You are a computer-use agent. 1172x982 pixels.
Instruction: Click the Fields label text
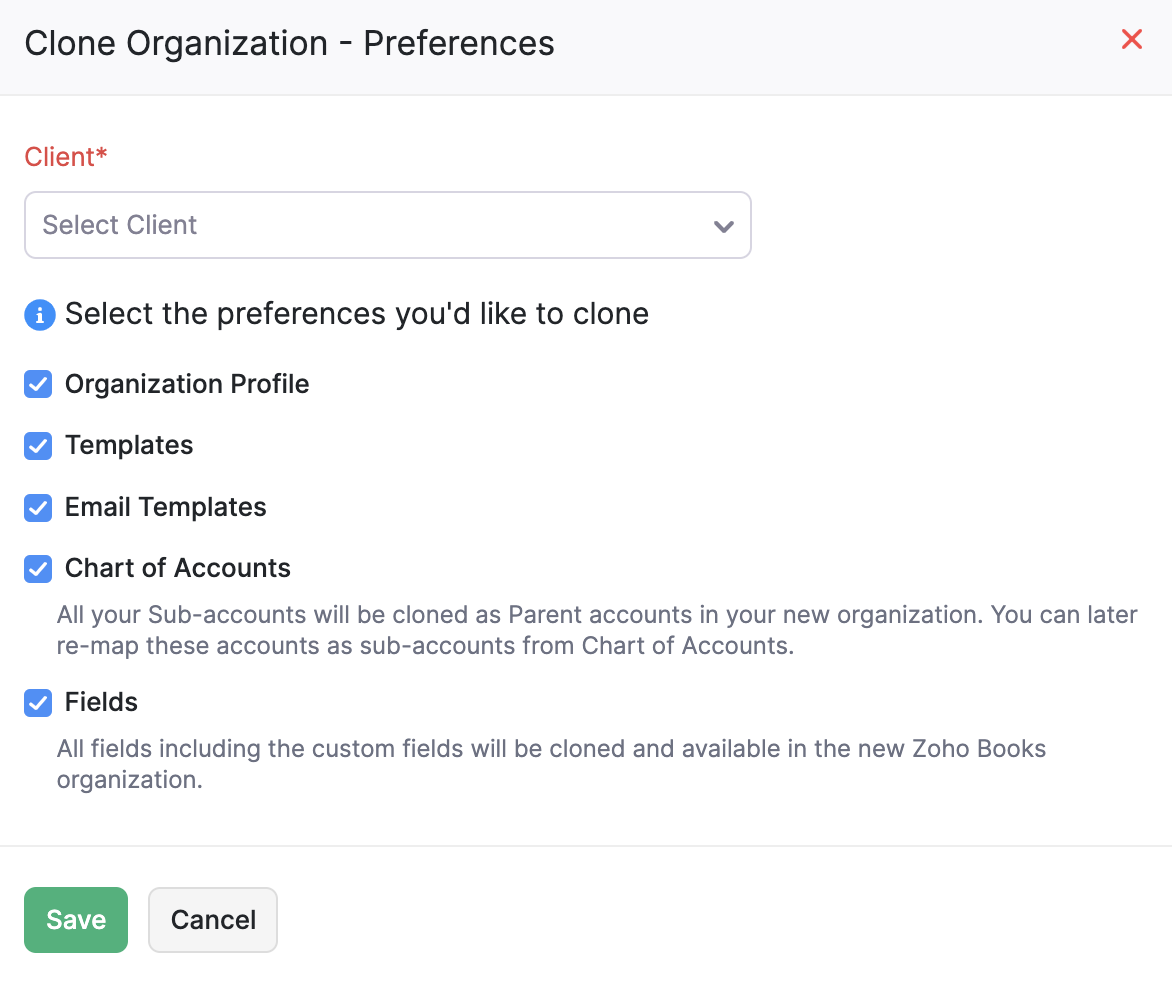coord(101,703)
